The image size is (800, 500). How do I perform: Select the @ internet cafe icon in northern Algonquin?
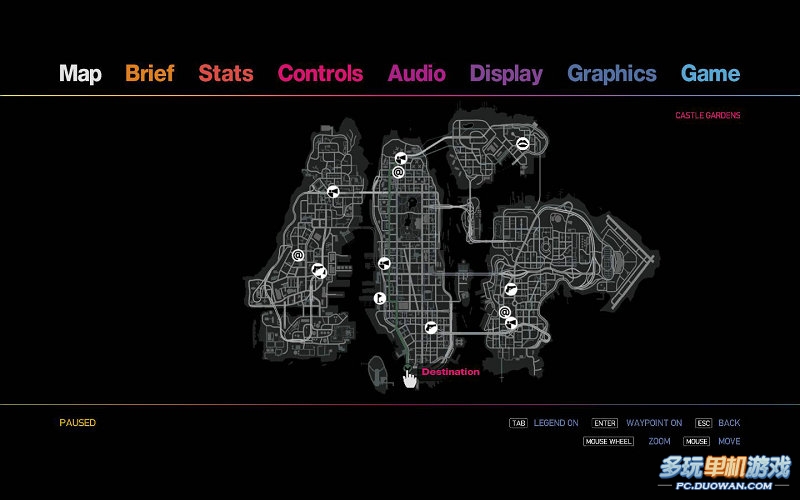point(398,172)
